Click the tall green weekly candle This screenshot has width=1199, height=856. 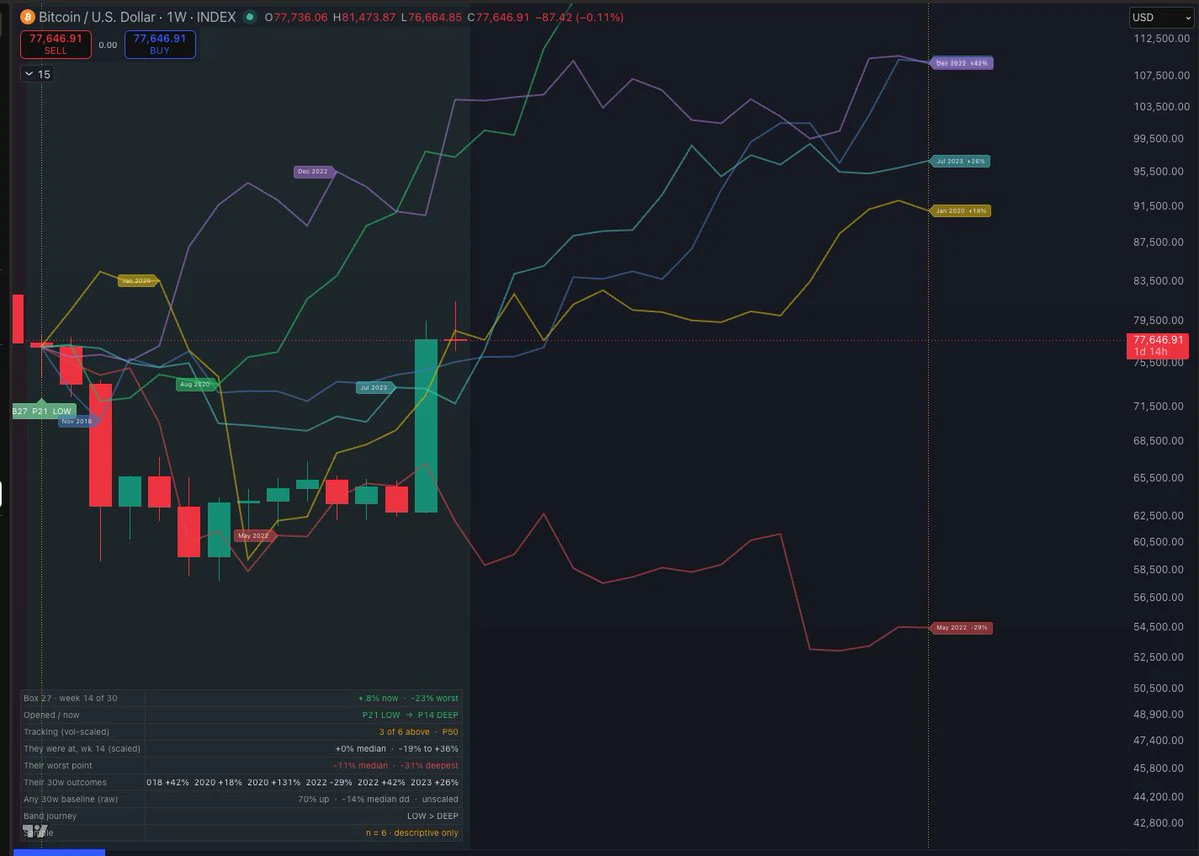(426, 425)
